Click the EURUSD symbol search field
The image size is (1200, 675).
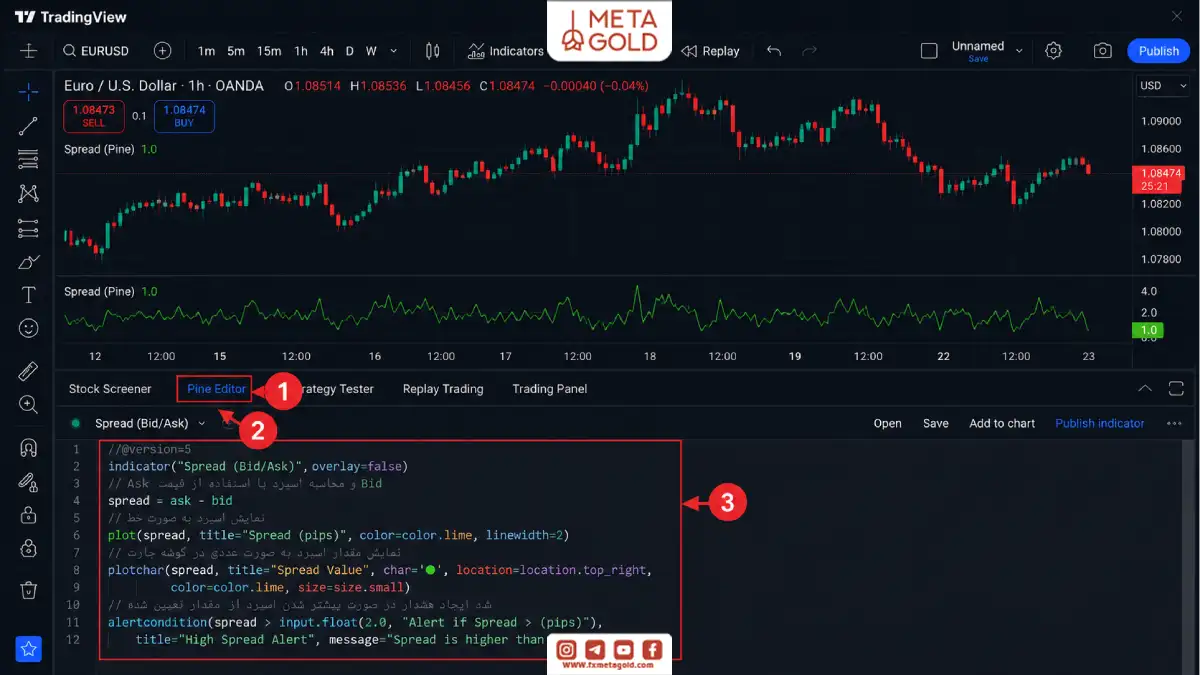click(97, 51)
